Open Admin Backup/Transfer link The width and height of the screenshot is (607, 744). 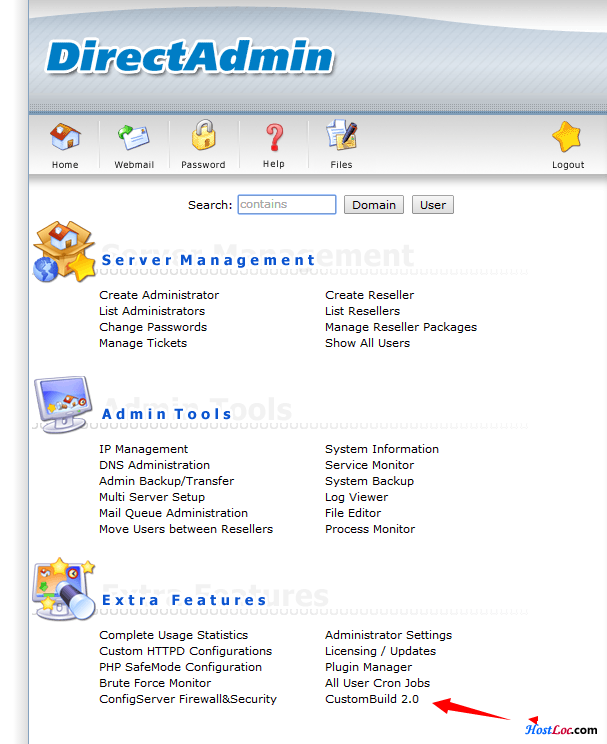coord(167,481)
